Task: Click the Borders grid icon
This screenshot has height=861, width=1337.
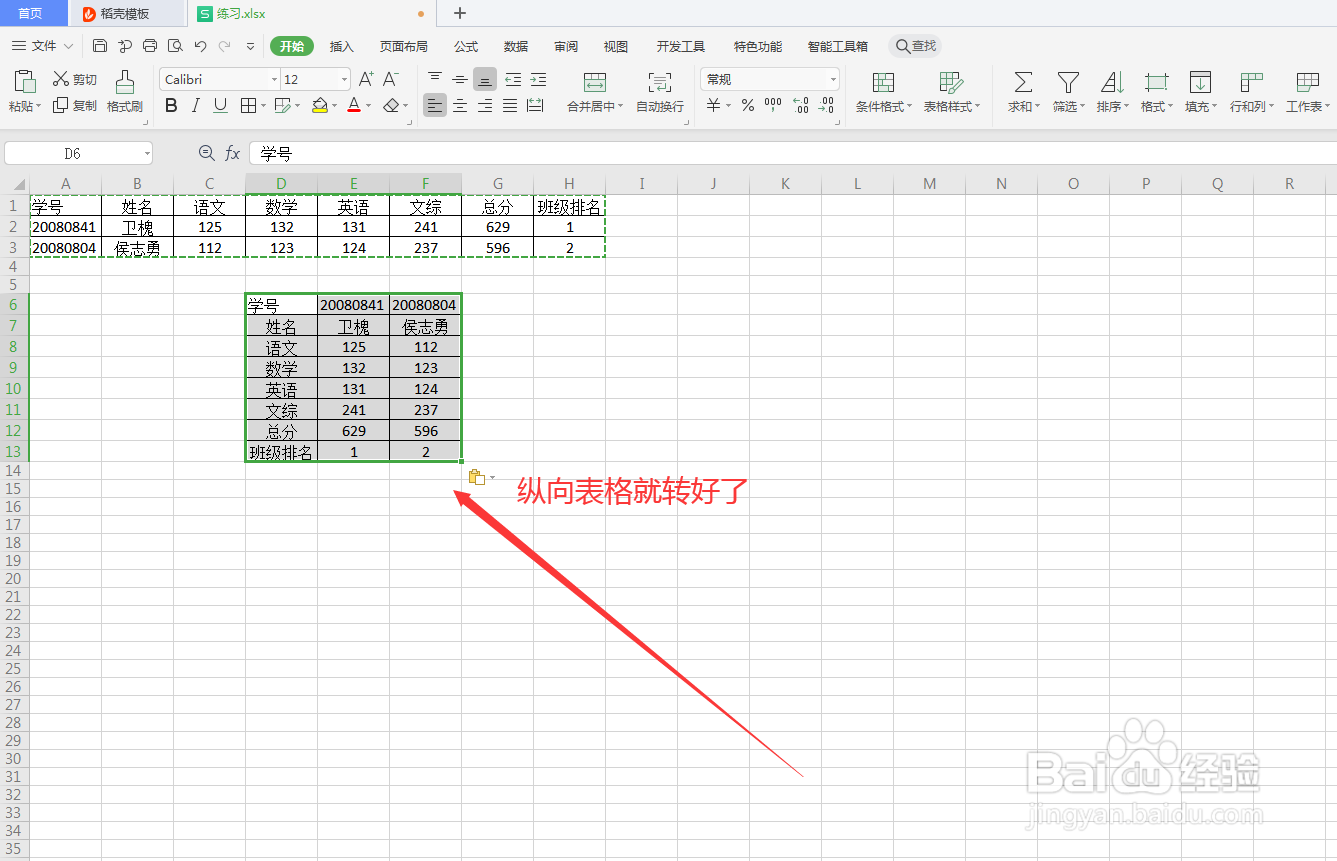Action: (247, 105)
